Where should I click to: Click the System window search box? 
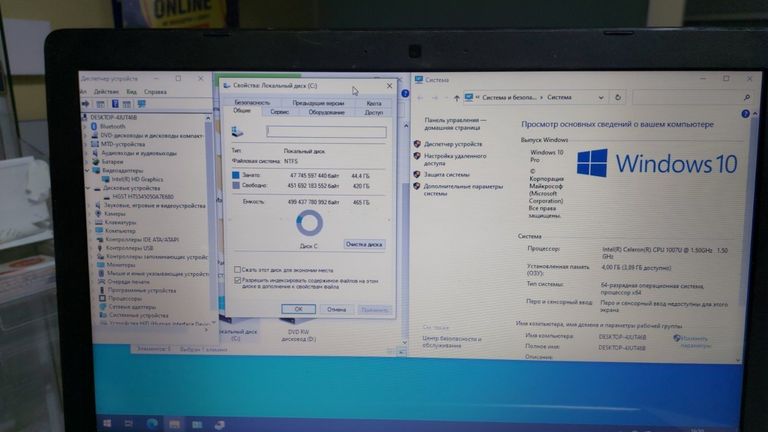pyautogui.click(x=692, y=97)
